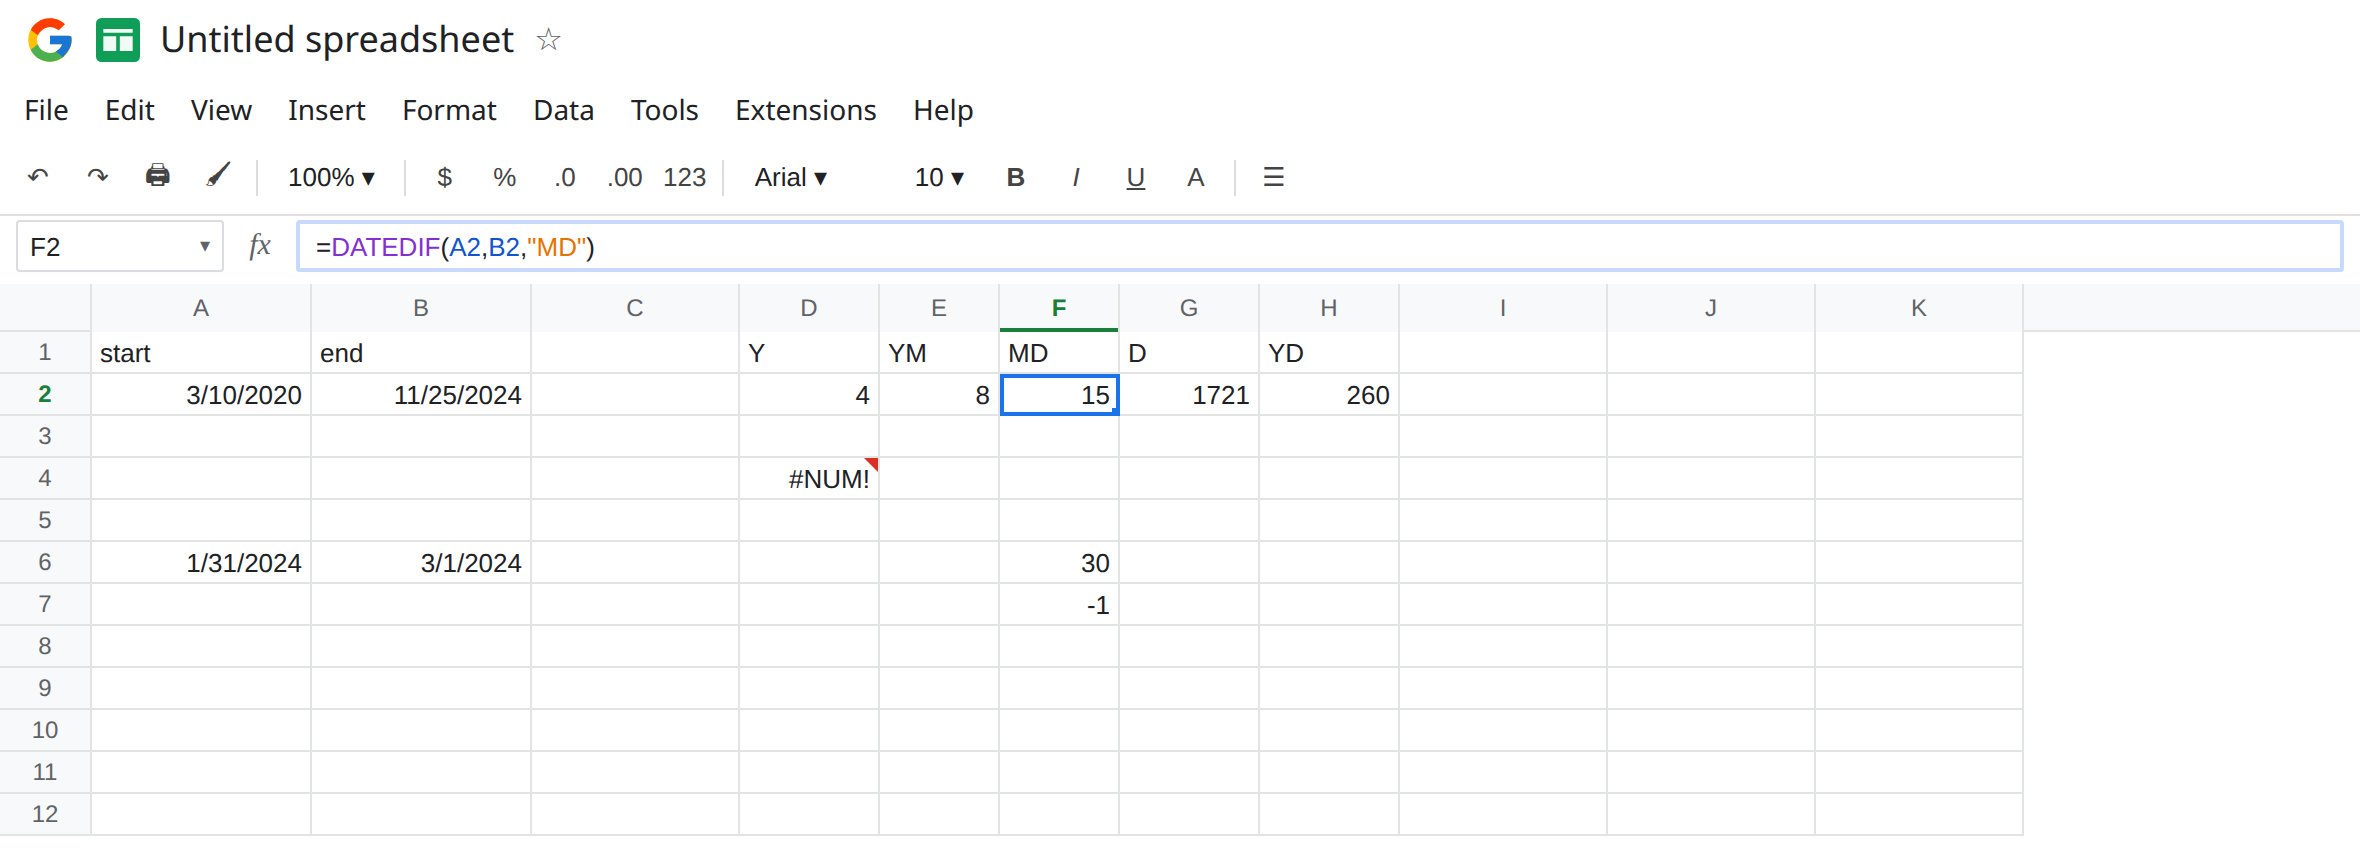This screenshot has width=2360, height=848.
Task: Increase decimal places (.00)
Action: tap(625, 177)
